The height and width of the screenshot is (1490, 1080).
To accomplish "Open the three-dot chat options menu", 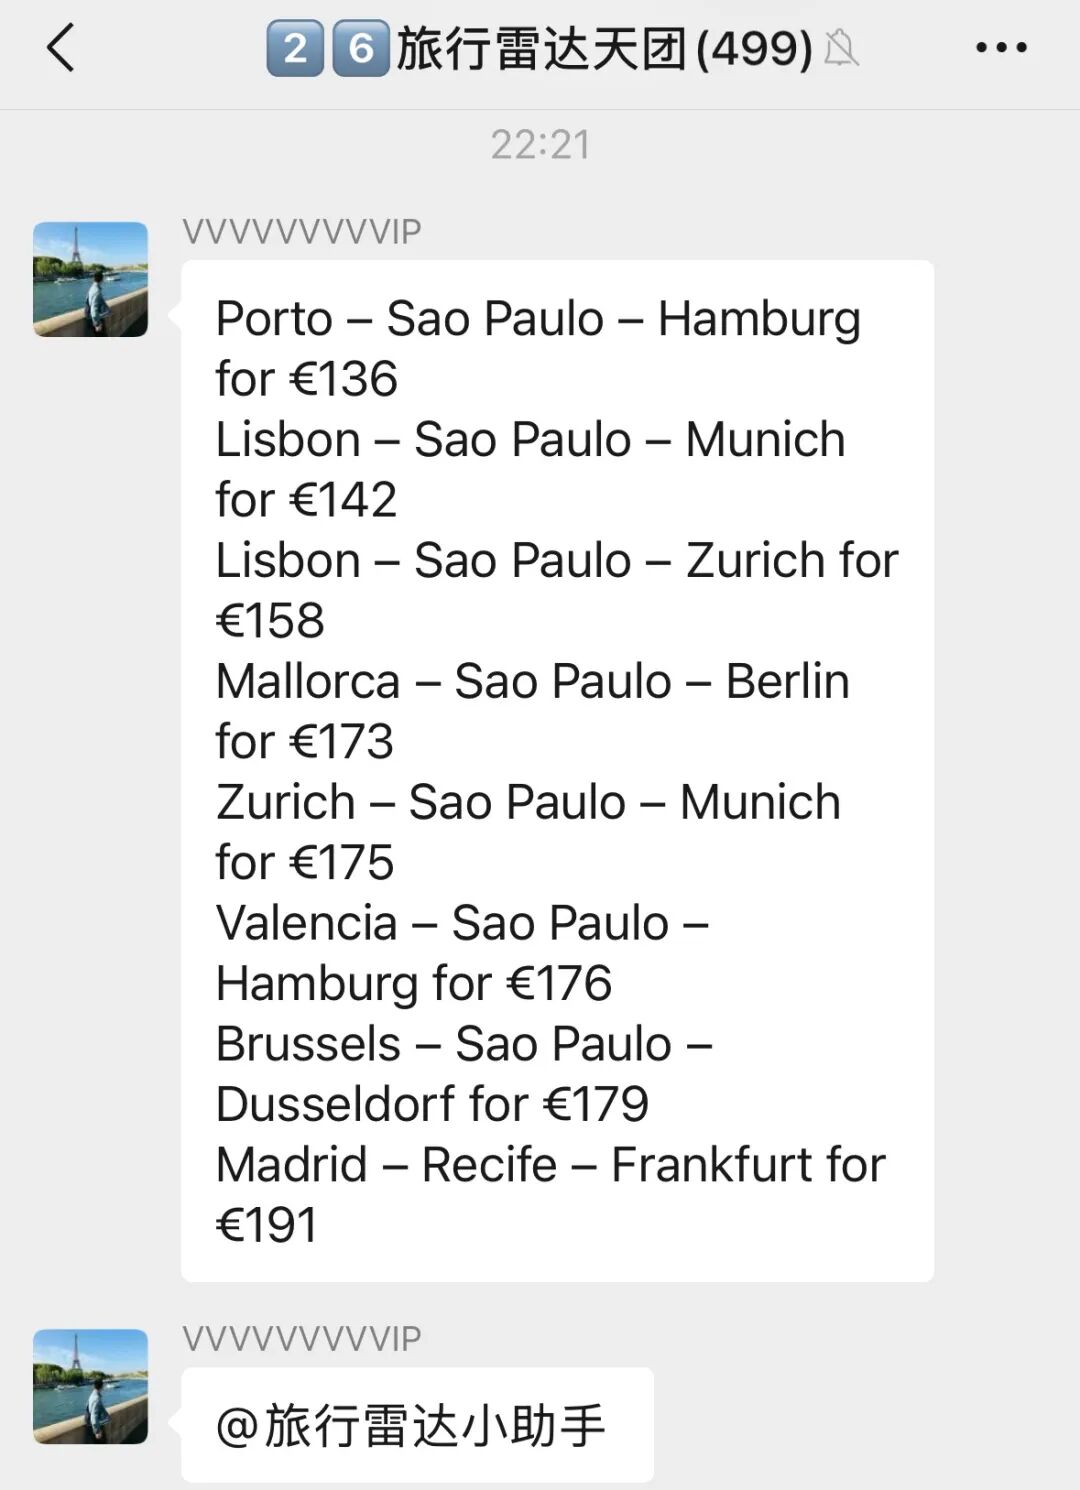I will coord(1001,47).
